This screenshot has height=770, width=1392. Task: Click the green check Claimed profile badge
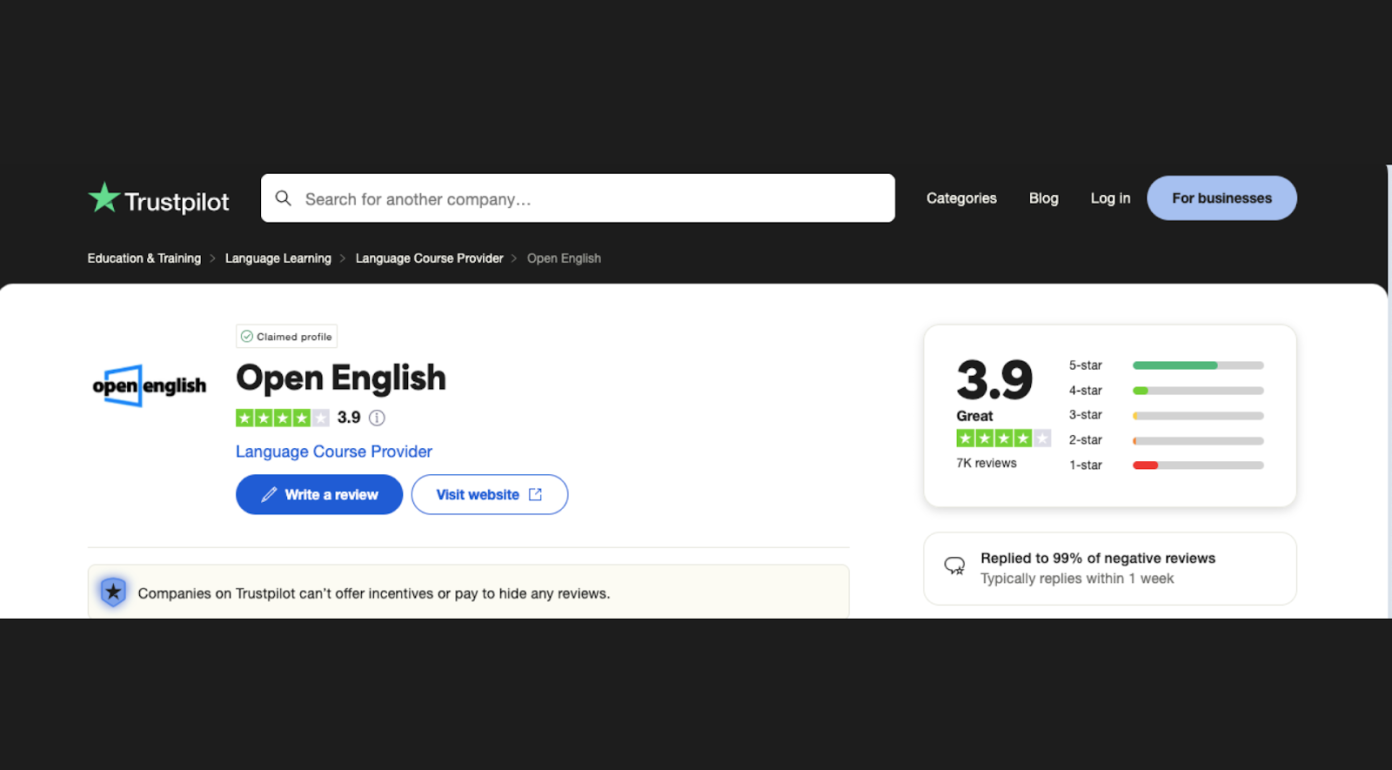(x=286, y=336)
